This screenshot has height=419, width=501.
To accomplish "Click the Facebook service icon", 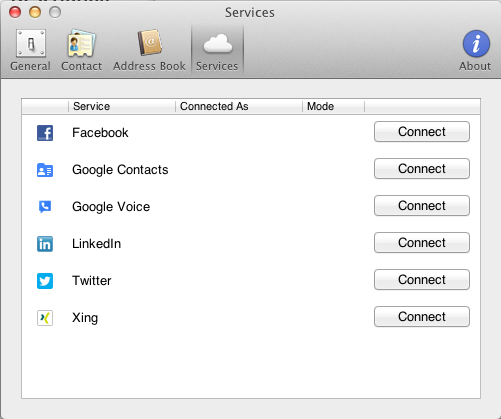I will (45, 133).
